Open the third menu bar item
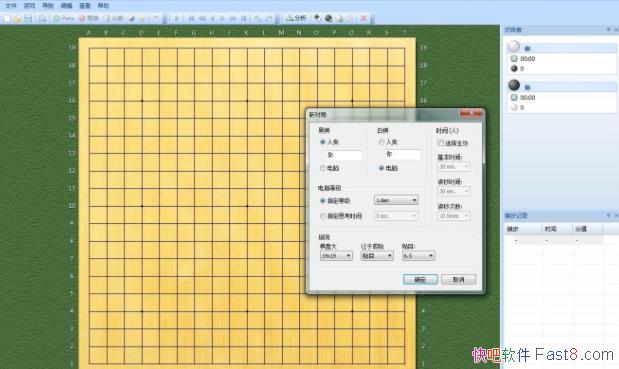This screenshot has height=369, width=619. point(48,6)
